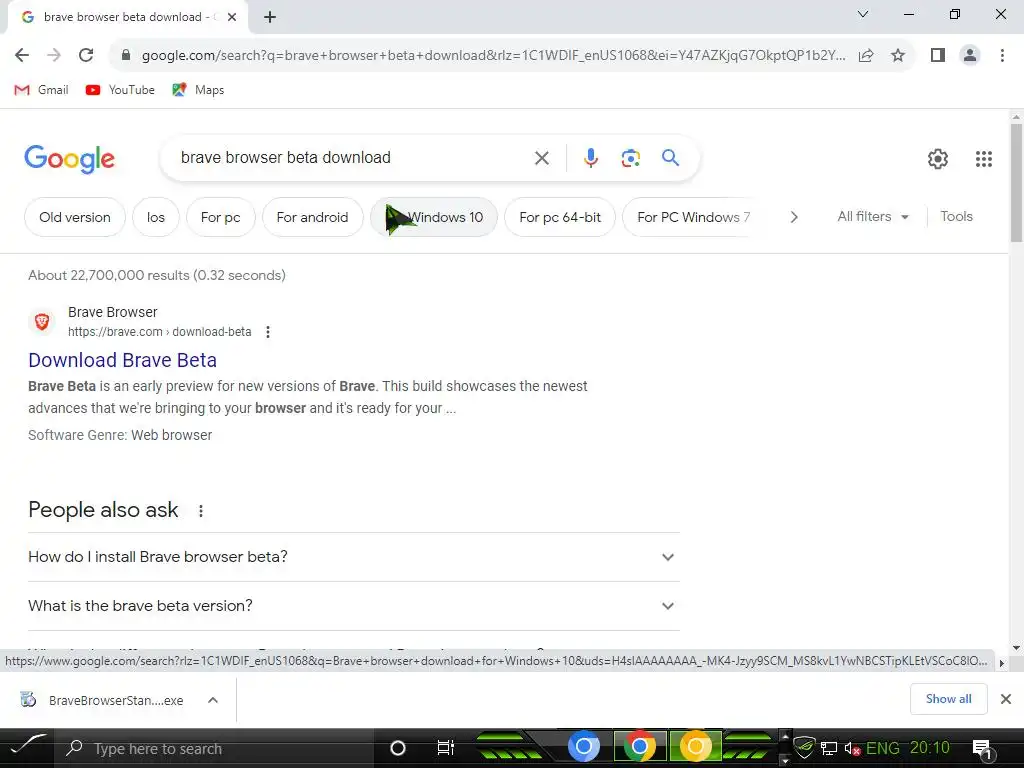Click the forward navigation arrow
The image size is (1024, 768).
pyautogui.click(x=54, y=56)
